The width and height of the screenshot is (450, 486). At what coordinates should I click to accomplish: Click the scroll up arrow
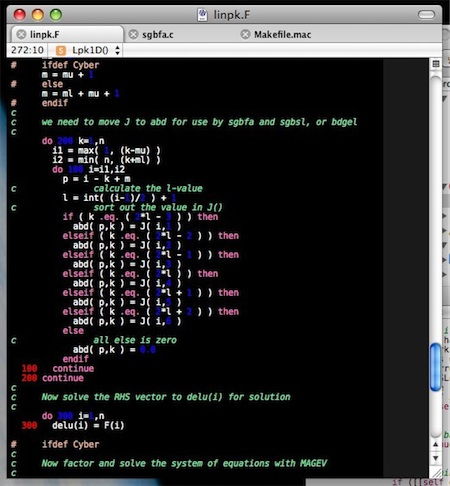tap(436, 444)
